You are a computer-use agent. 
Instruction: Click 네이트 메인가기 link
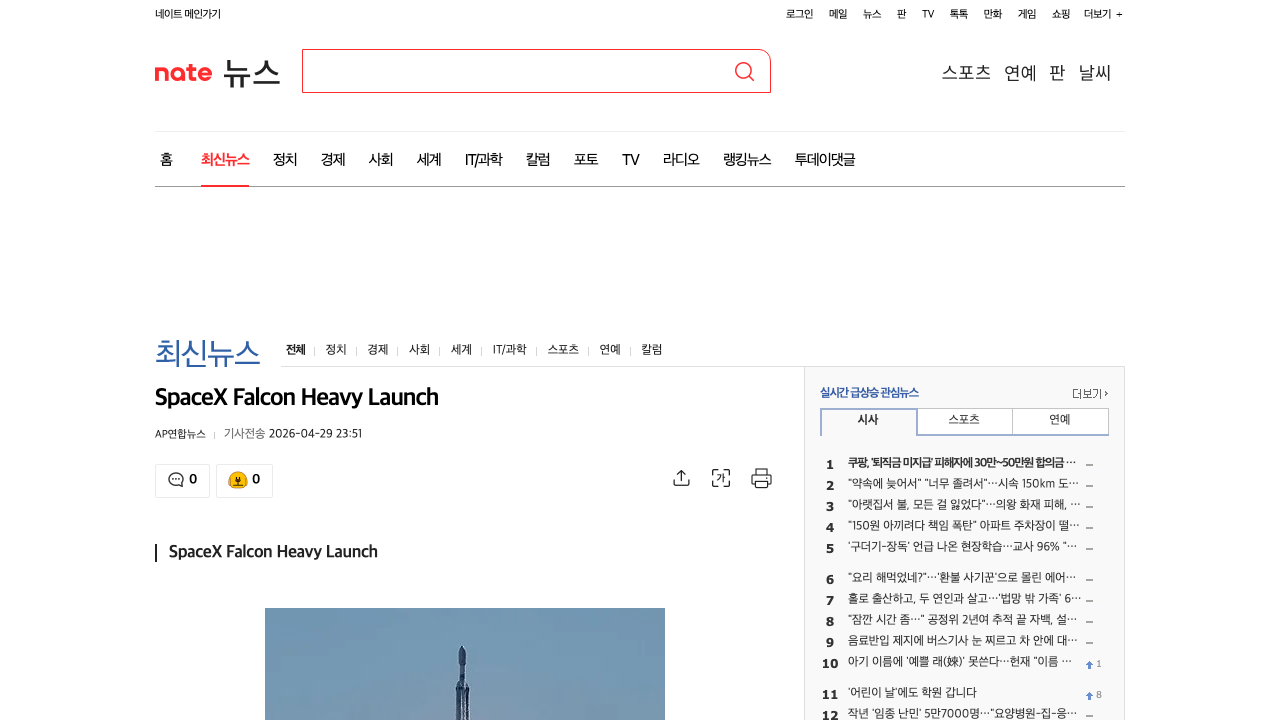(x=188, y=14)
